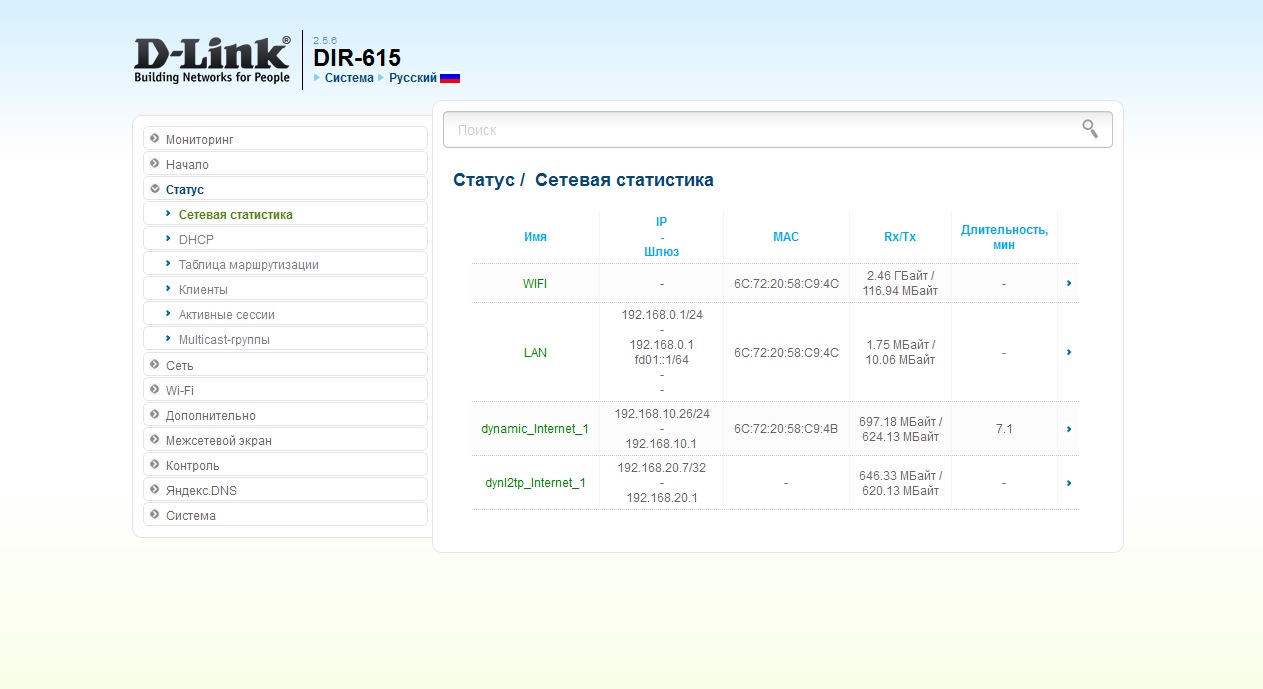Image resolution: width=1263 pixels, height=689 pixels.
Task: Open Активные сессии submenu item
Action: [x=285, y=314]
